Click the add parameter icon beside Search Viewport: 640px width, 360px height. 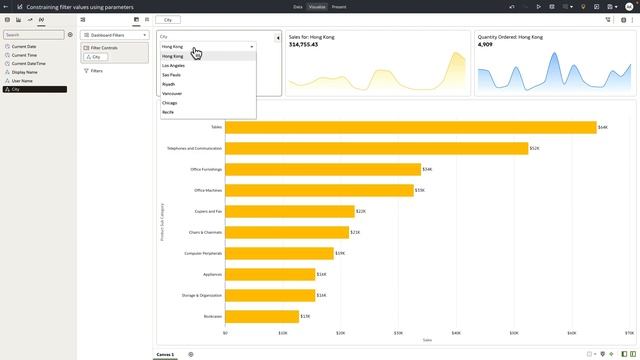pos(70,35)
